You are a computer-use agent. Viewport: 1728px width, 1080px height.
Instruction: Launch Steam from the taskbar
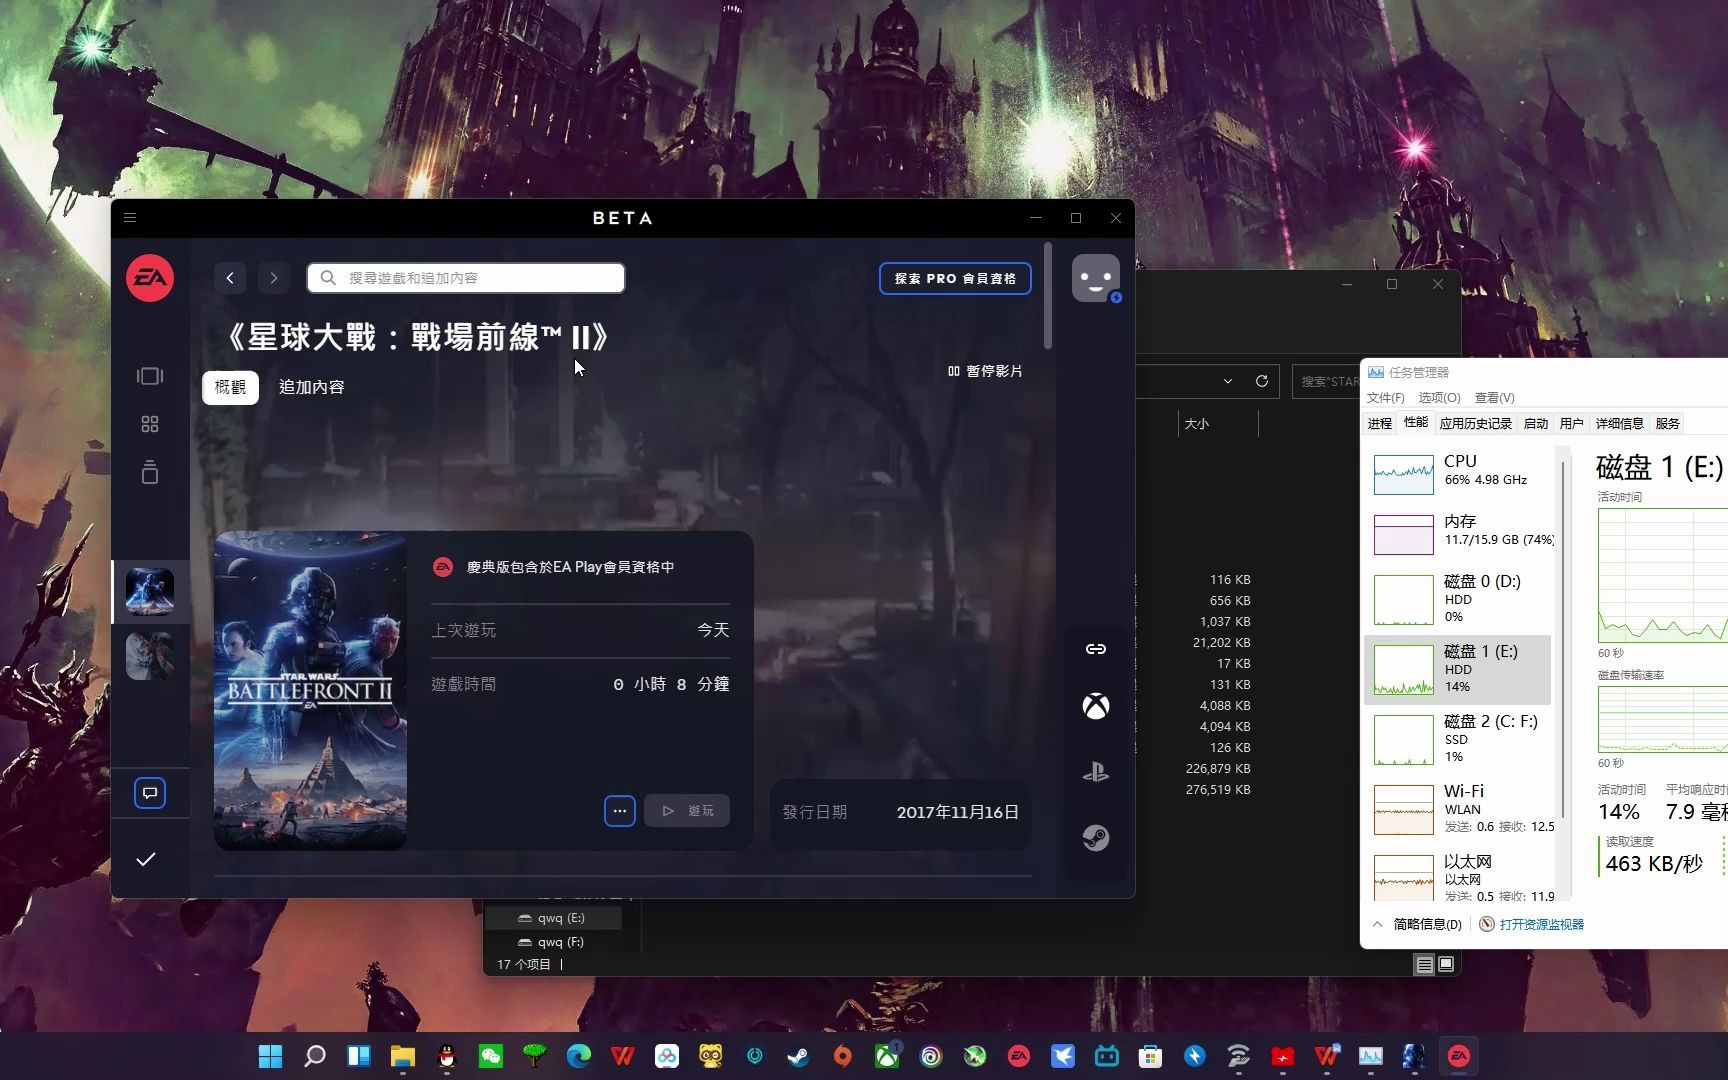[798, 1055]
